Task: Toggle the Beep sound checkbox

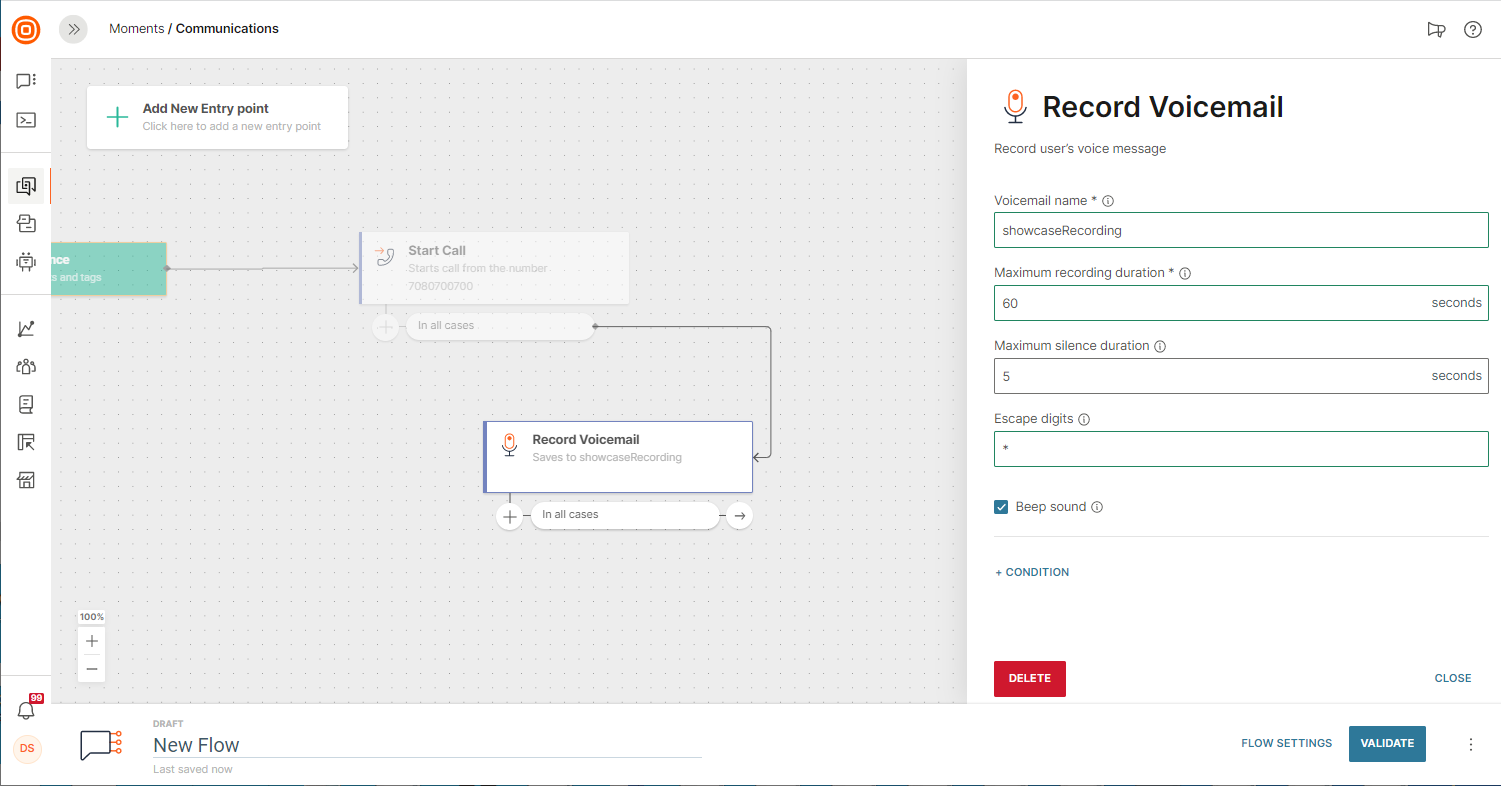Action: click(1001, 507)
